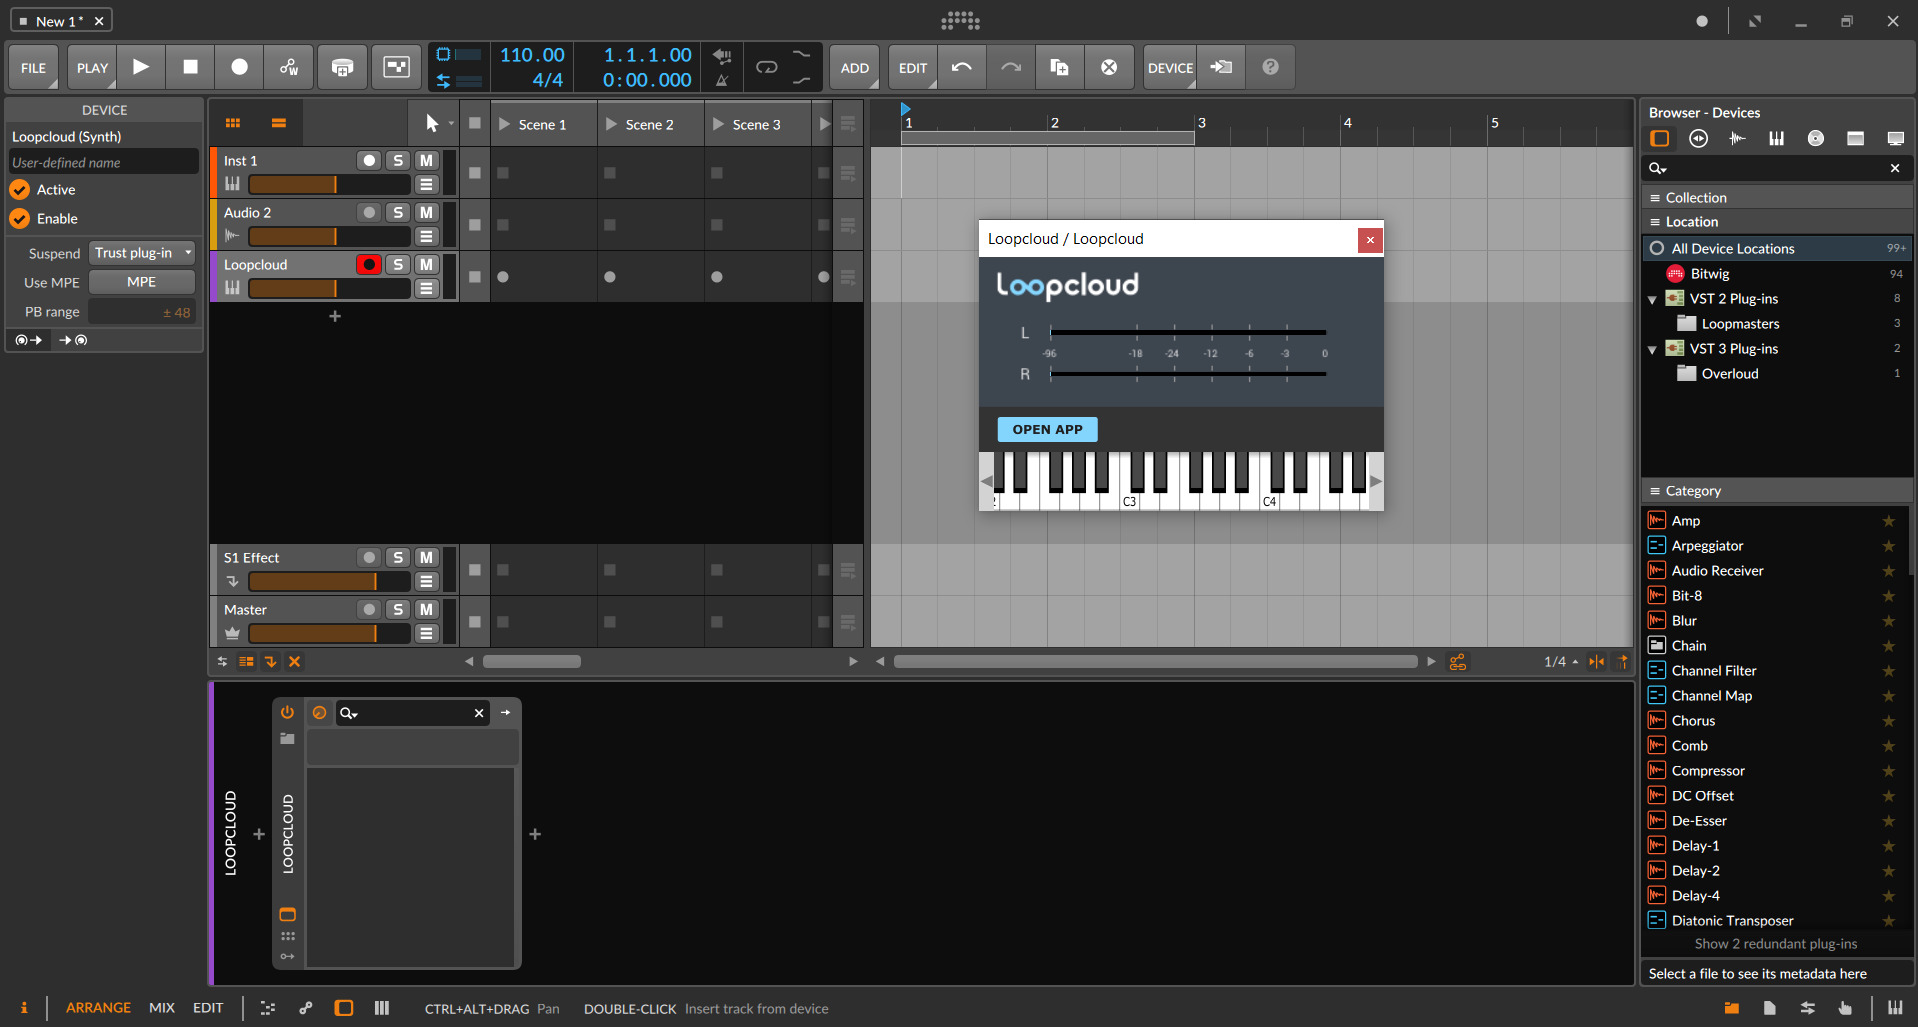Collapse the Collection section header
The width and height of the screenshot is (1918, 1027).
(x=1777, y=198)
